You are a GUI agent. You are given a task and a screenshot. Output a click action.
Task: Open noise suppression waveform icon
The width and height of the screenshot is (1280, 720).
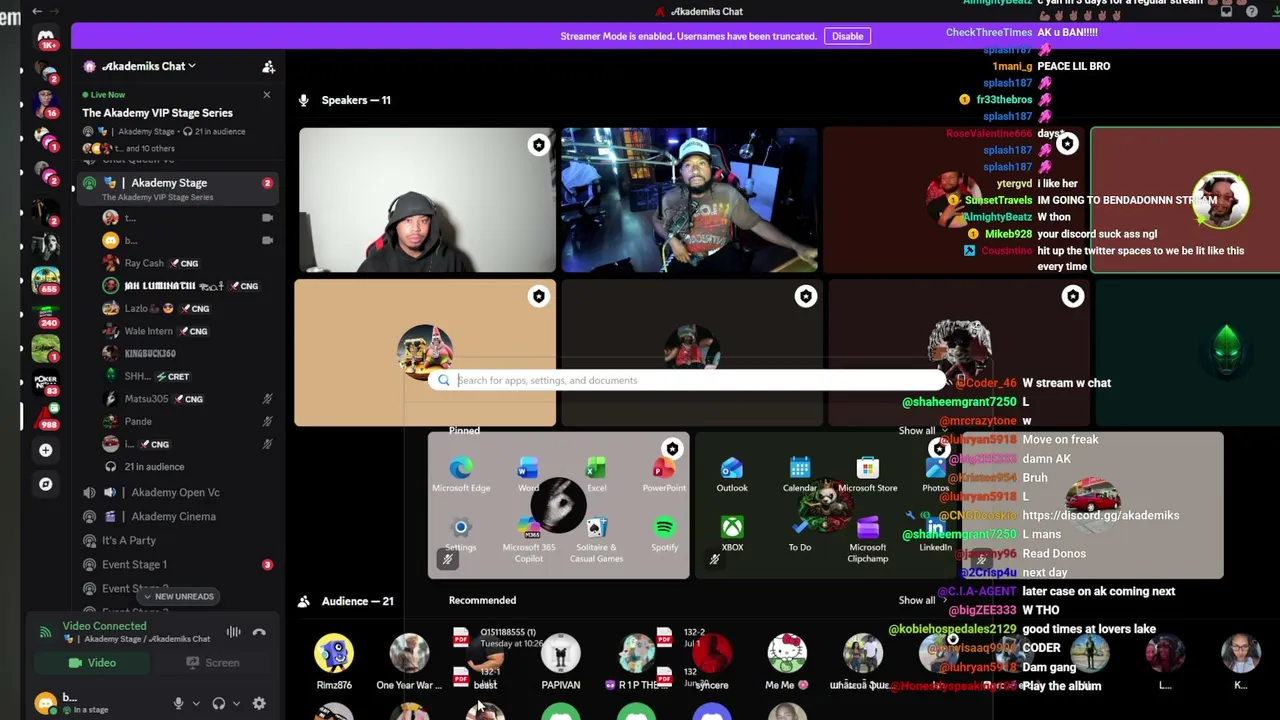(x=233, y=632)
